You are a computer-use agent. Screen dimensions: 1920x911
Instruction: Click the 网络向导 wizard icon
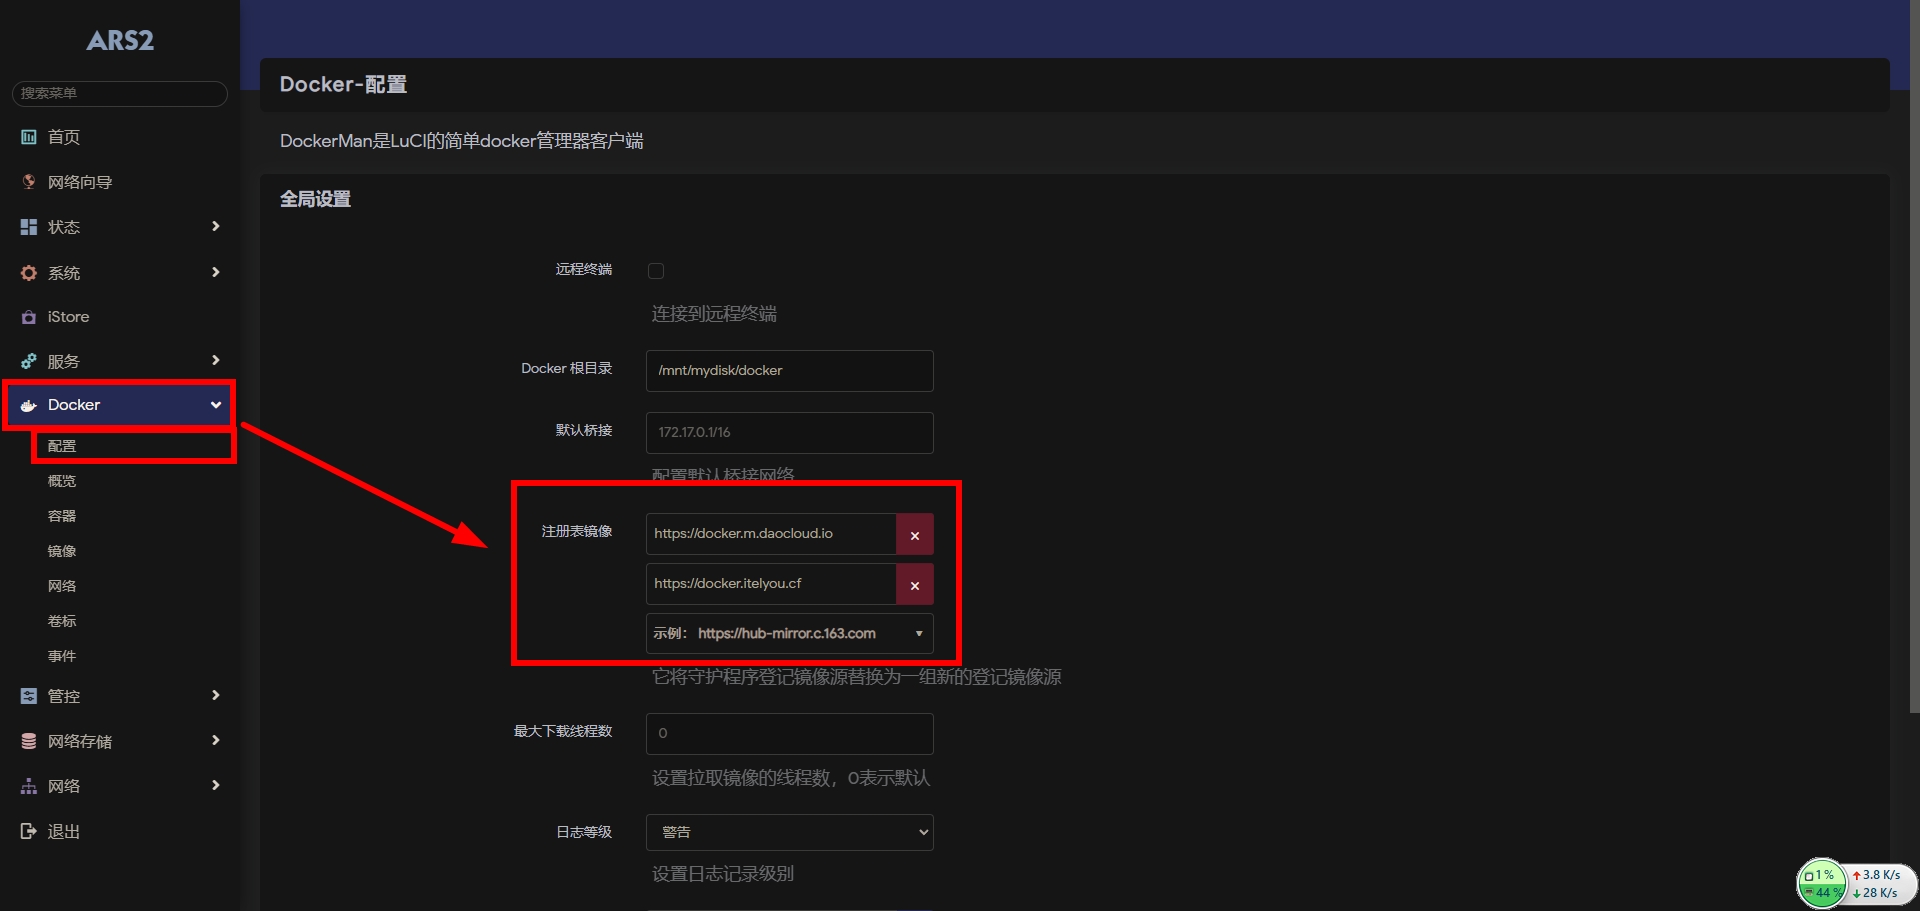29,182
